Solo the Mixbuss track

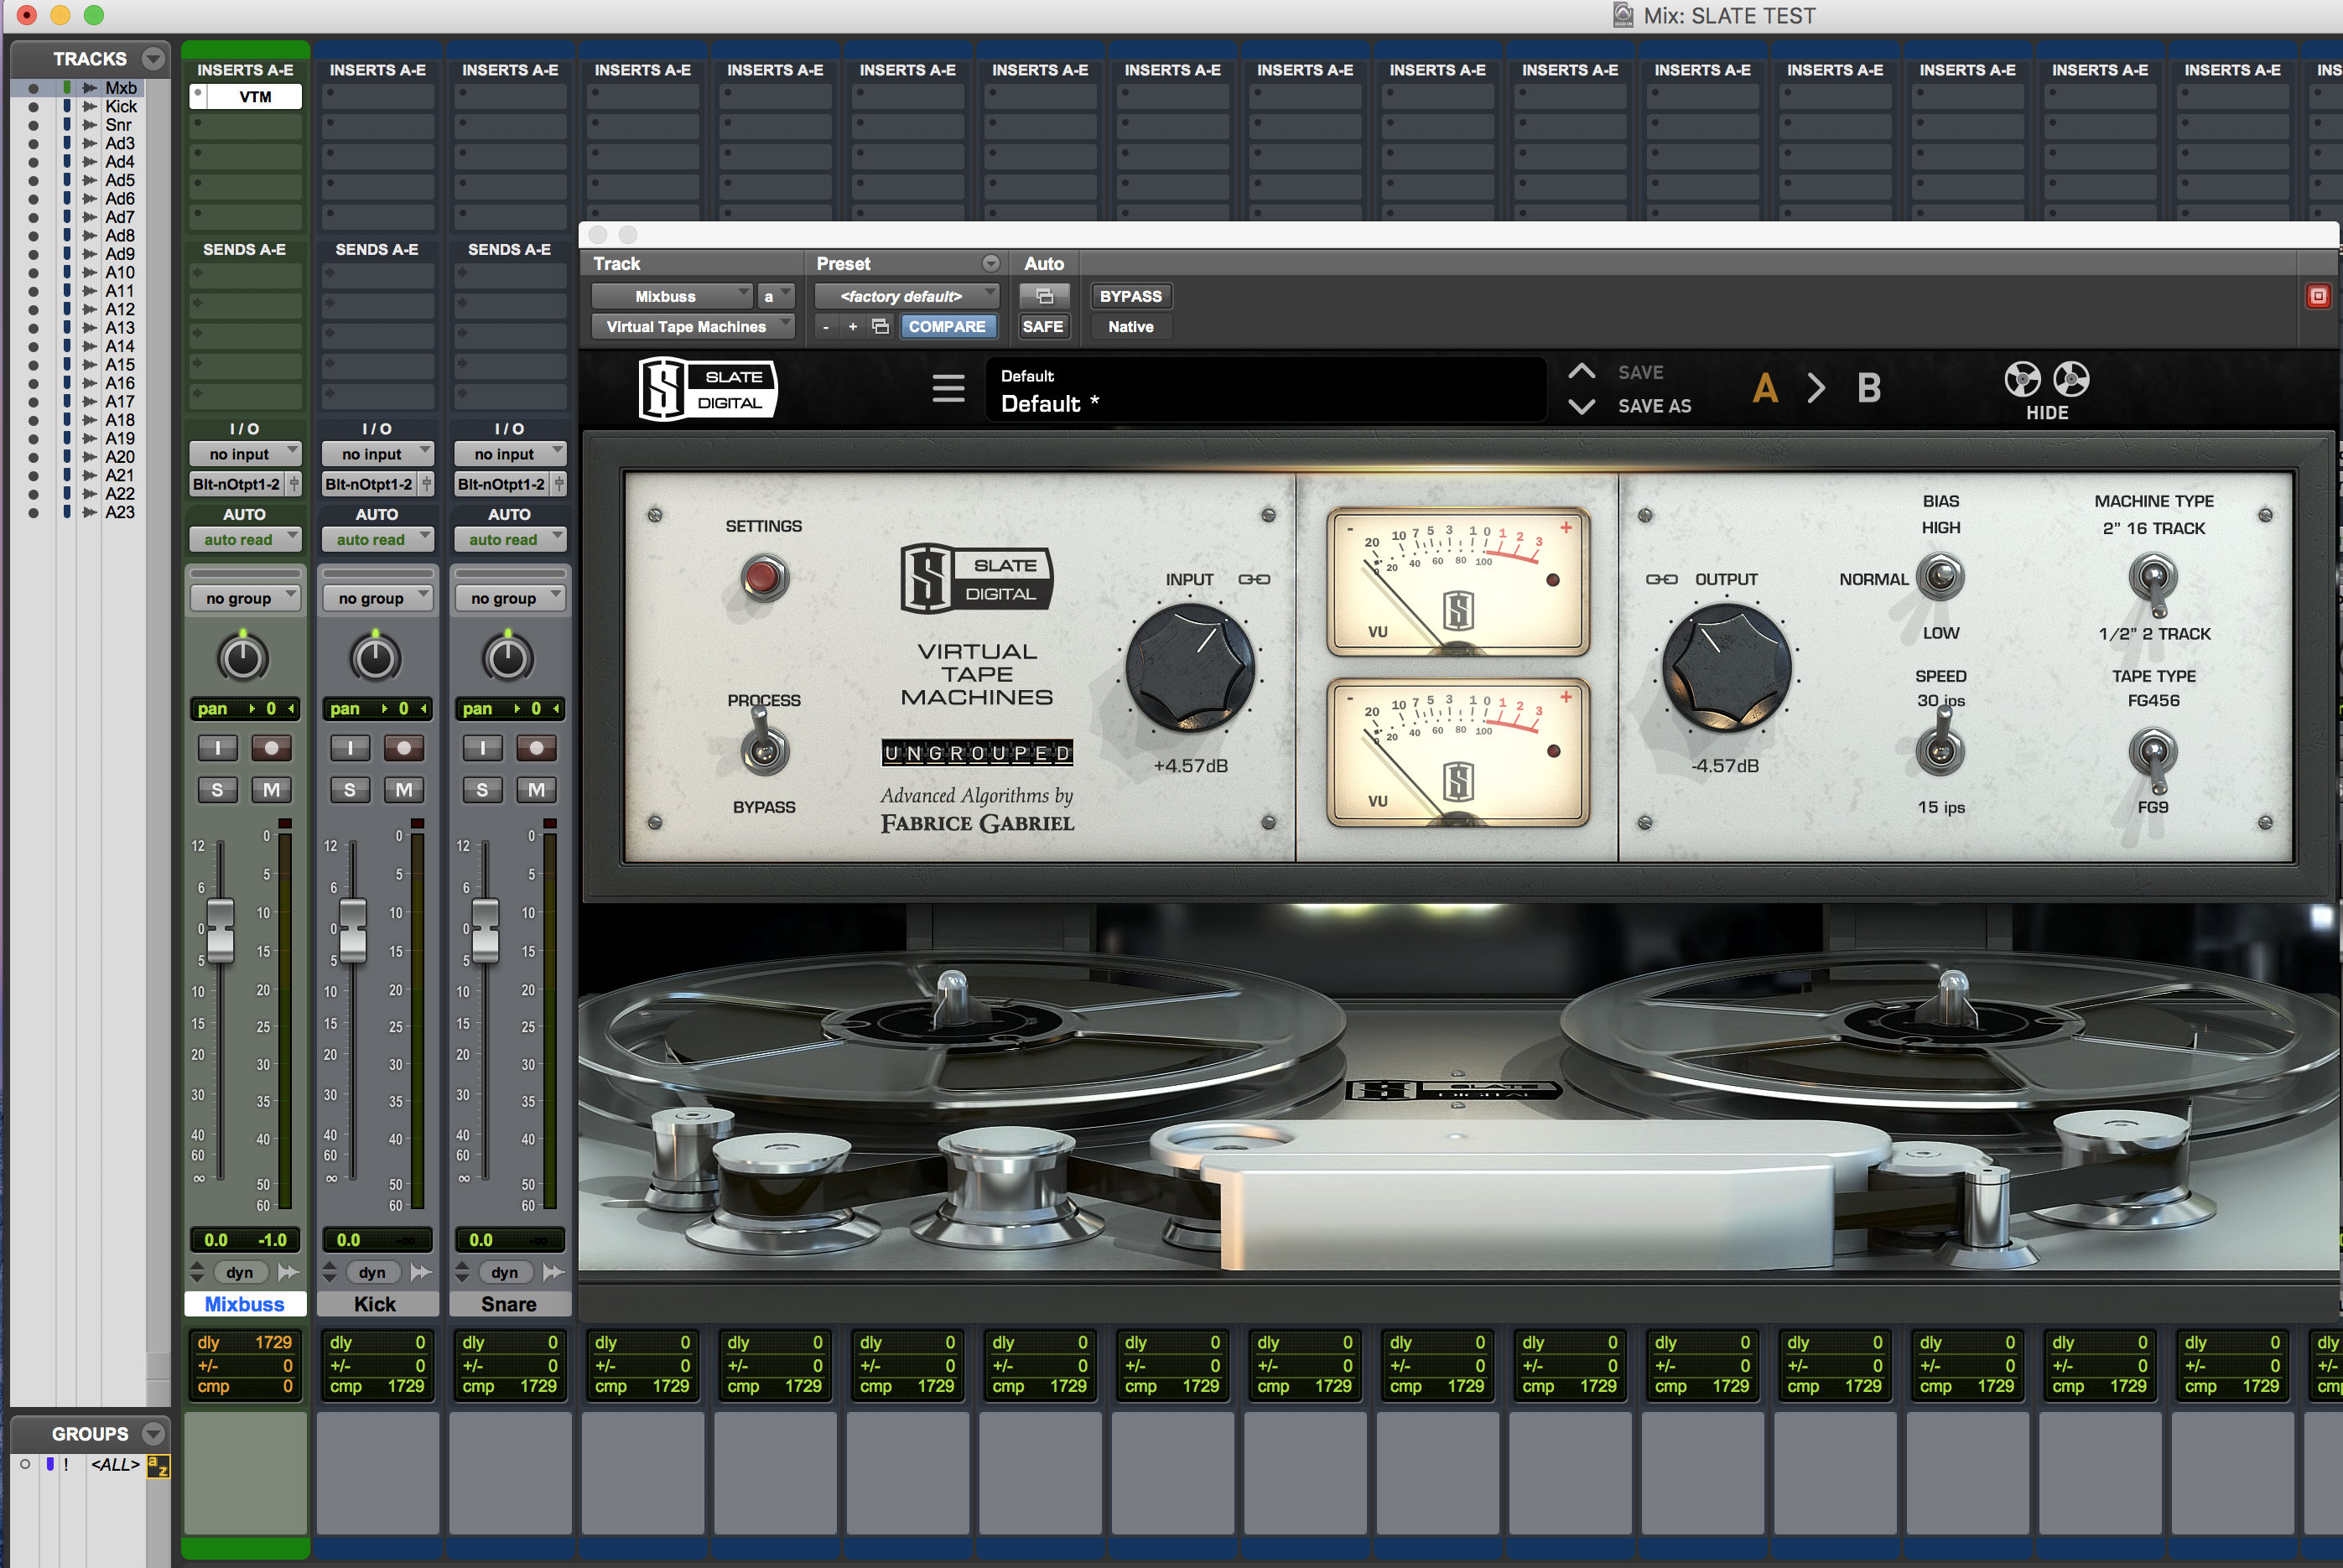click(217, 789)
